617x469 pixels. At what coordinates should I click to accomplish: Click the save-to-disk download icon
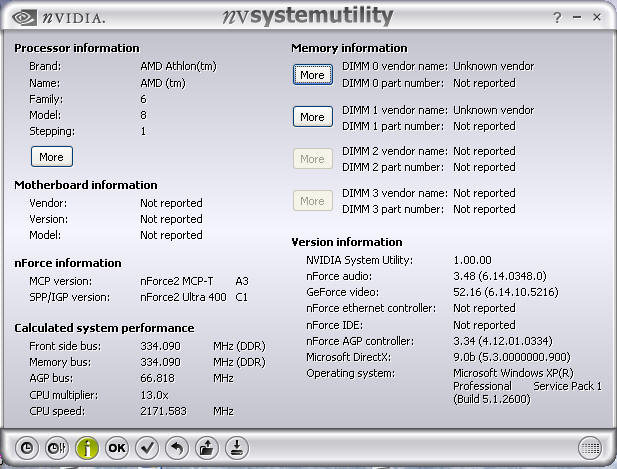coord(237,448)
